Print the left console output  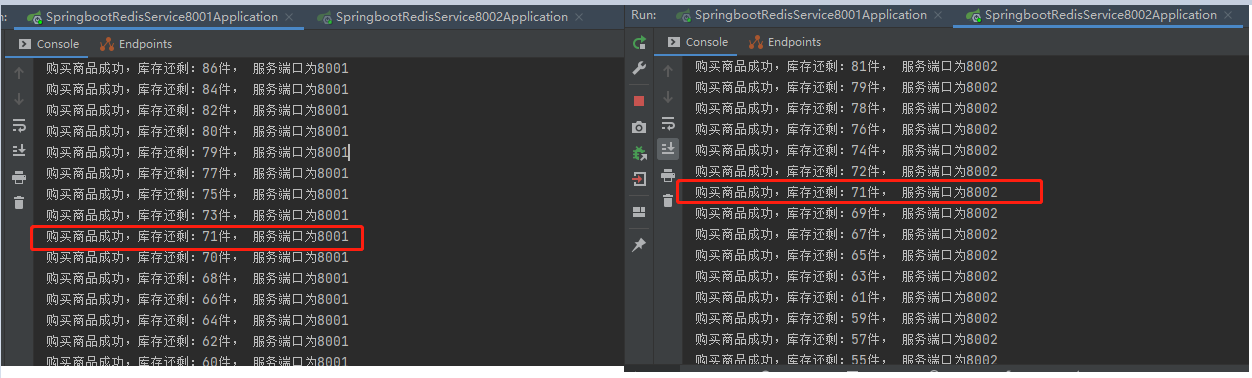pos(18,177)
